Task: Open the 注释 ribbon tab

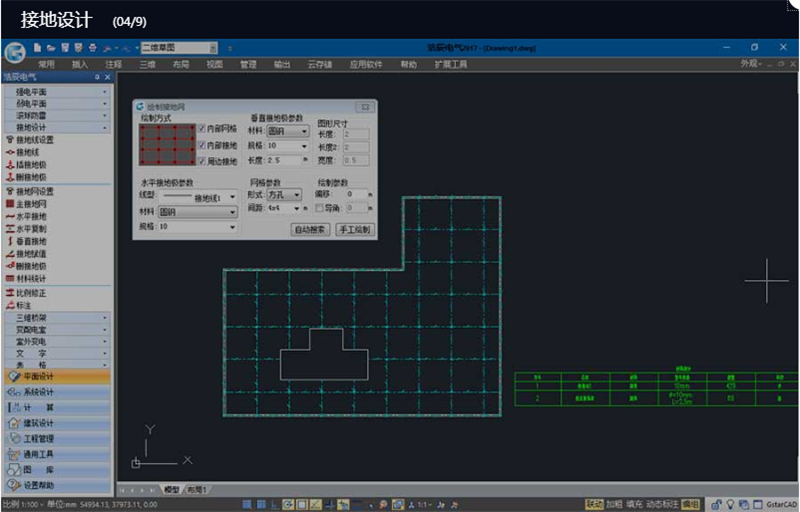Action: coord(113,64)
